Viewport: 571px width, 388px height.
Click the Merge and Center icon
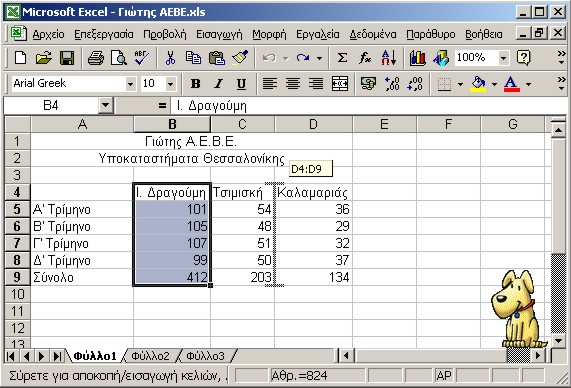point(340,84)
